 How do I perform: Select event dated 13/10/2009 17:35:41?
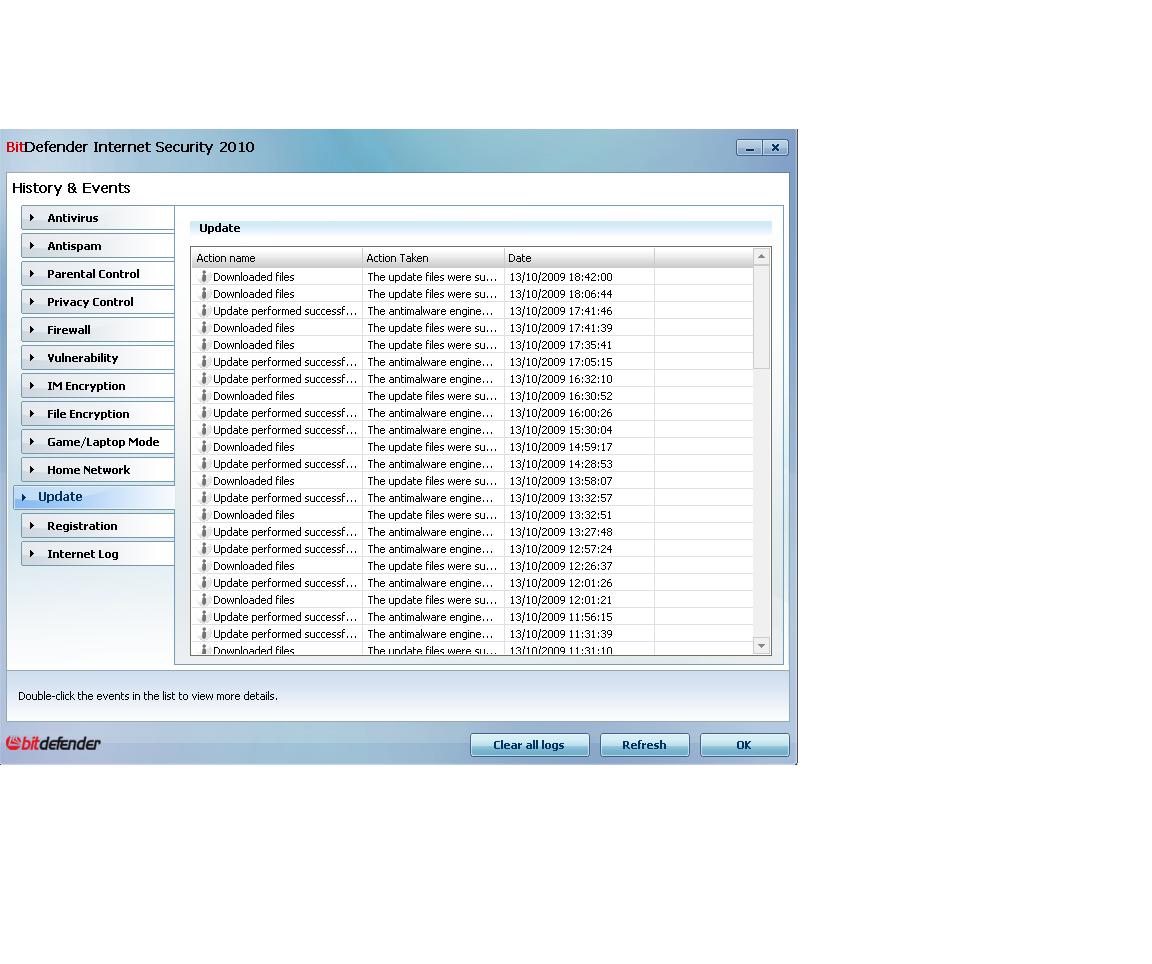click(472, 345)
